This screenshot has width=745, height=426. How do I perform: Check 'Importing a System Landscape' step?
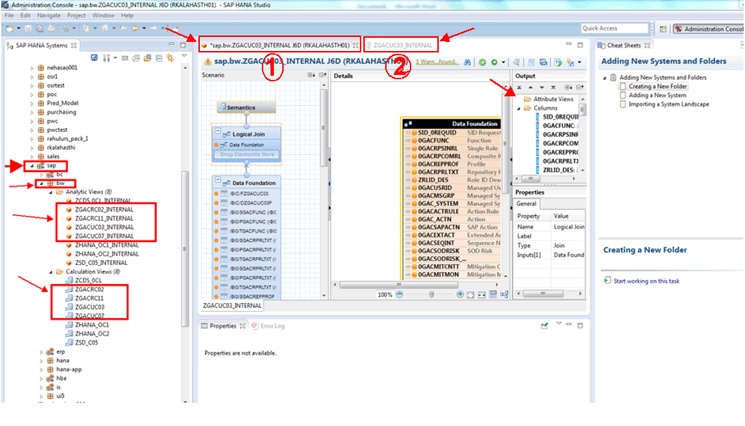pyautogui.click(x=623, y=104)
